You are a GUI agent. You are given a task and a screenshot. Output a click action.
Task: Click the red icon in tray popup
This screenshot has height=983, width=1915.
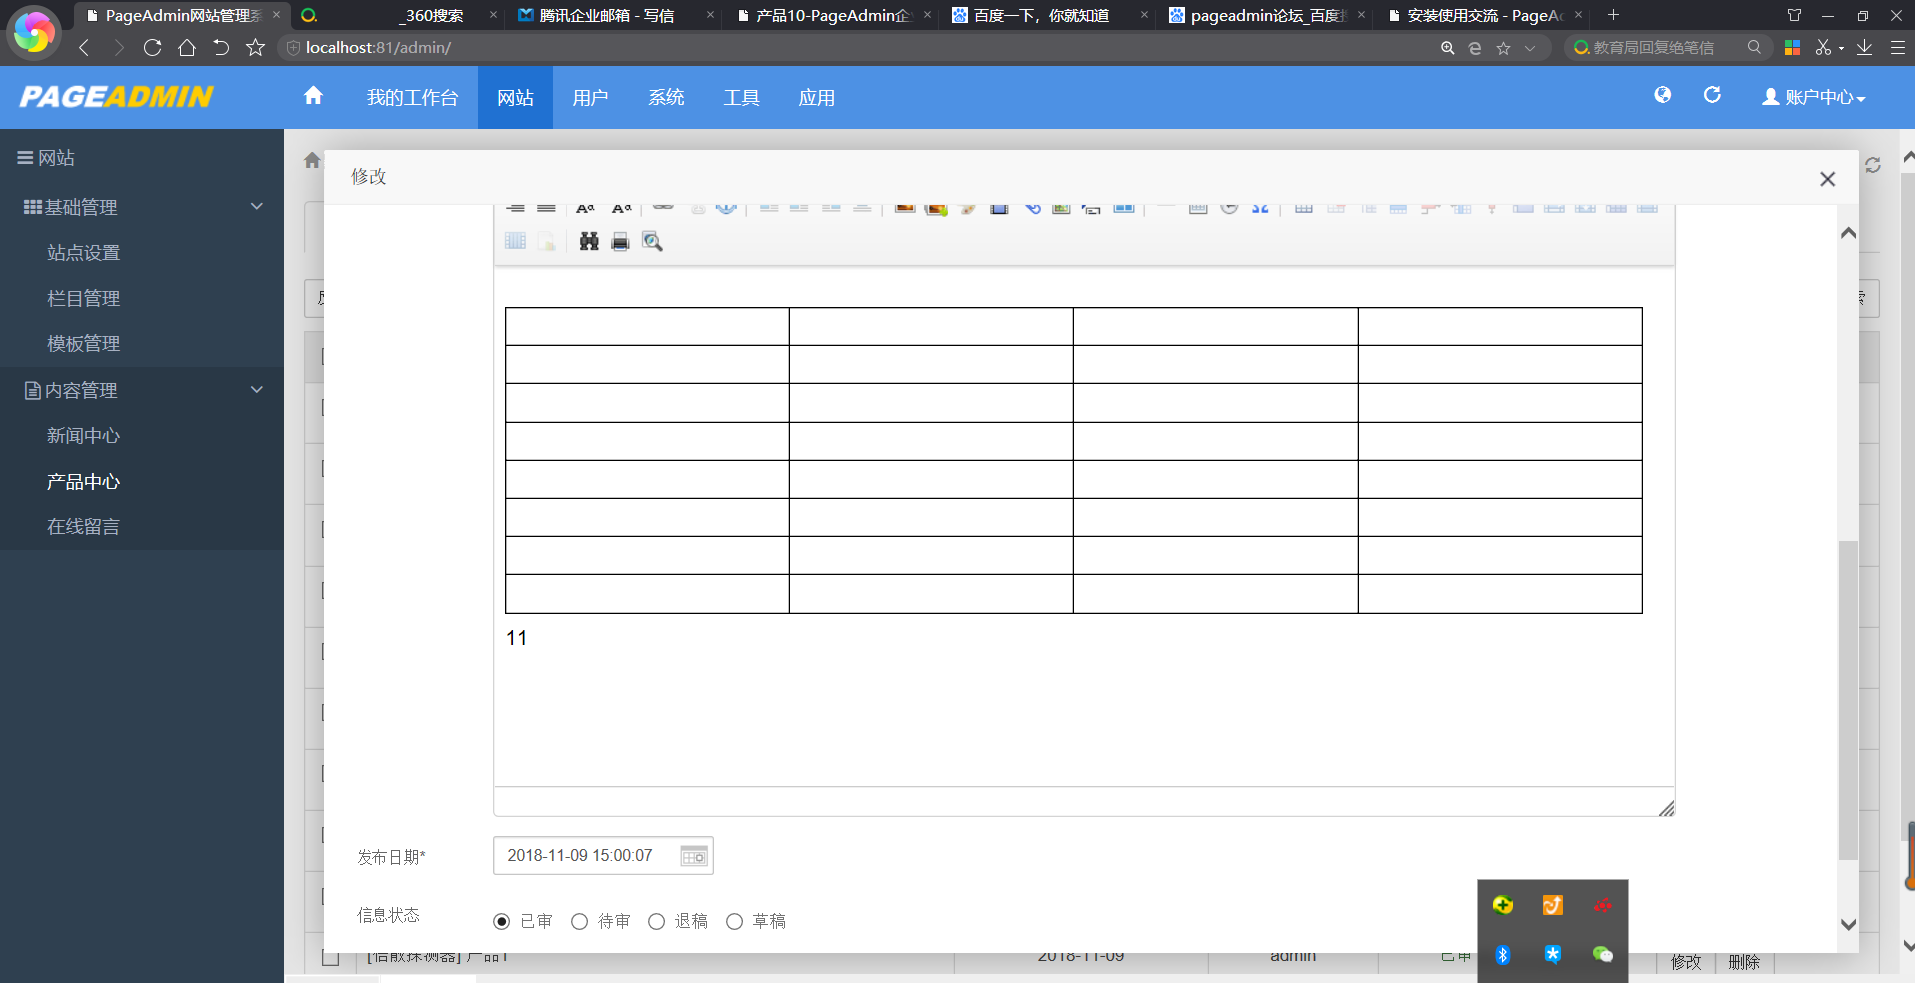tap(1602, 905)
